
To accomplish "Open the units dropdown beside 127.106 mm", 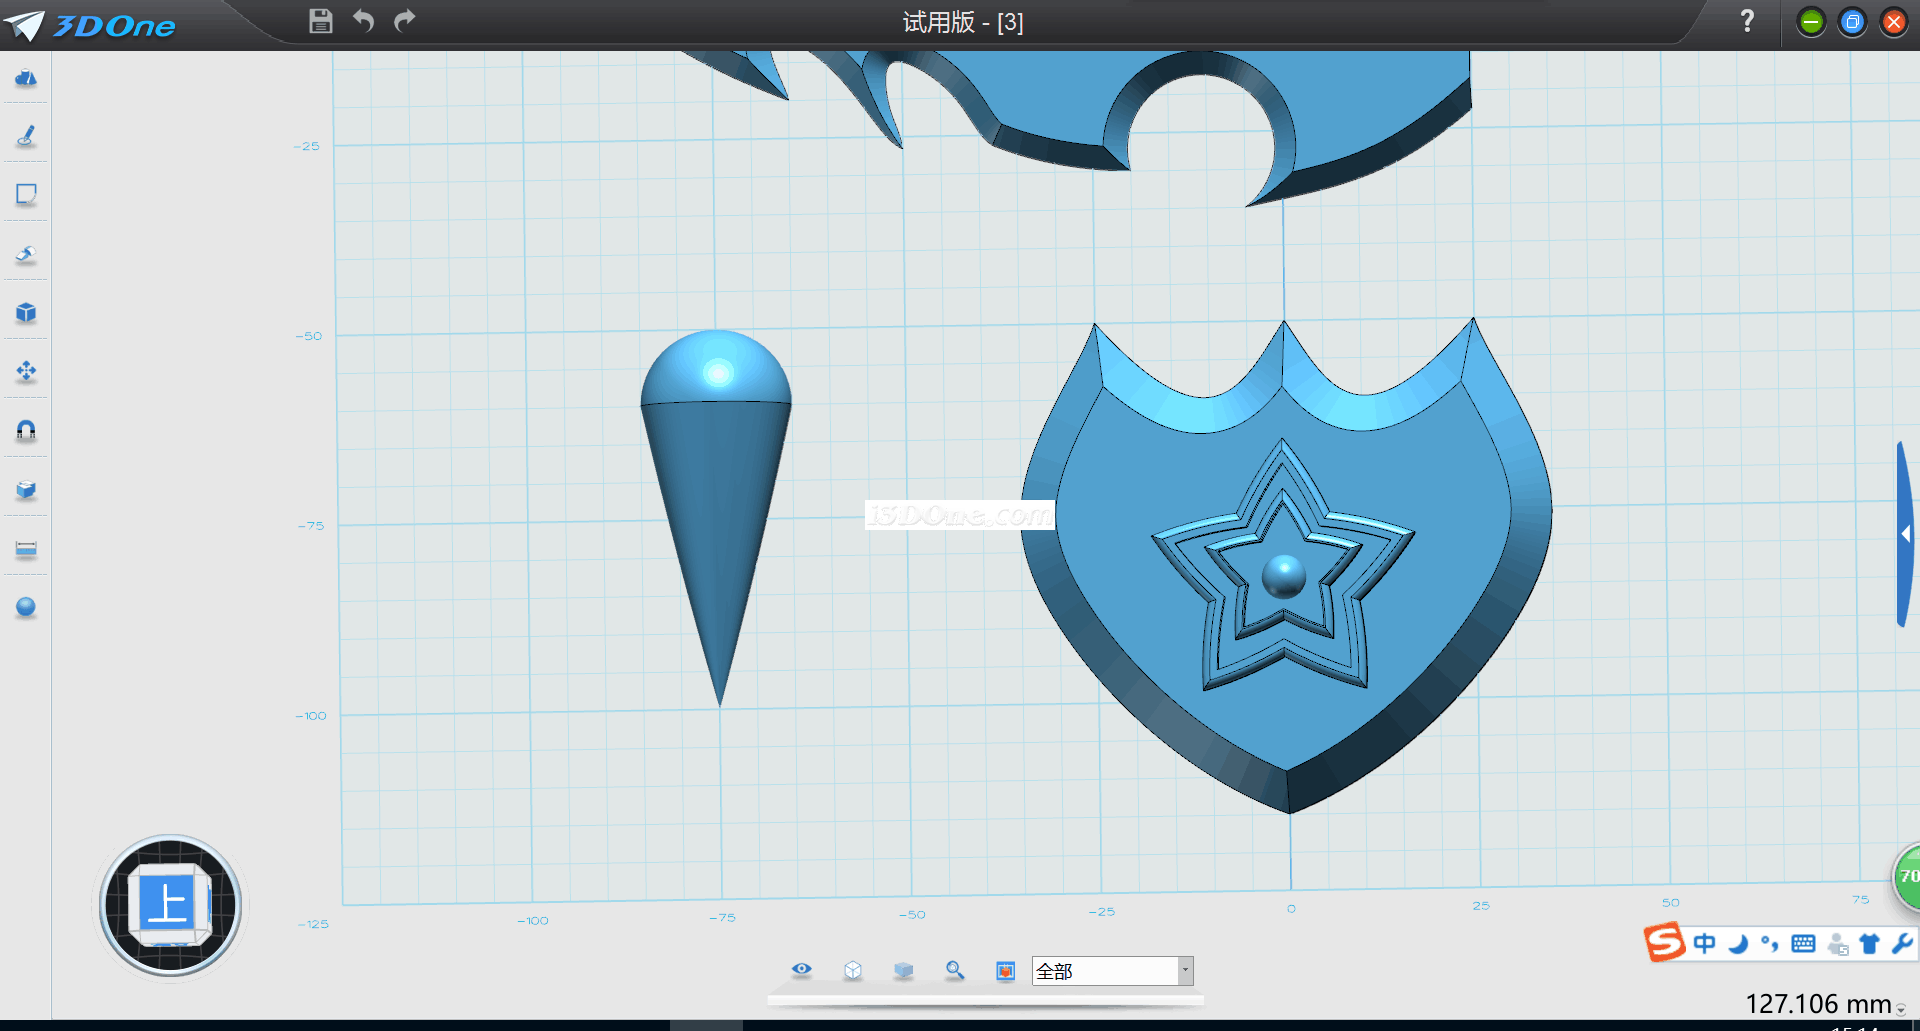I will (x=1901, y=1010).
